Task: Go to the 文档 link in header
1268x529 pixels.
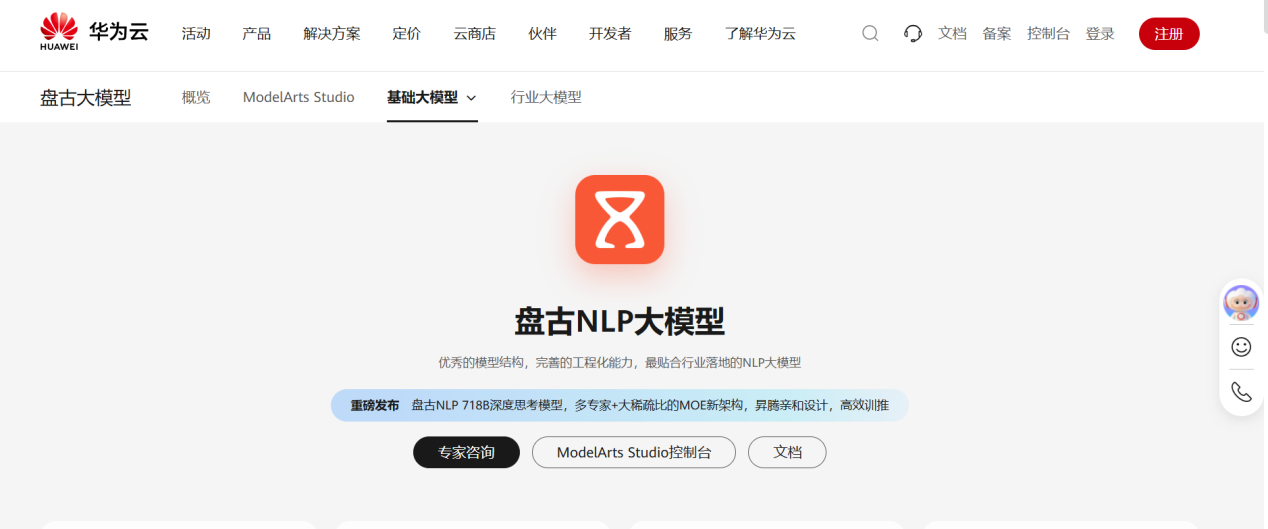Action: click(952, 33)
